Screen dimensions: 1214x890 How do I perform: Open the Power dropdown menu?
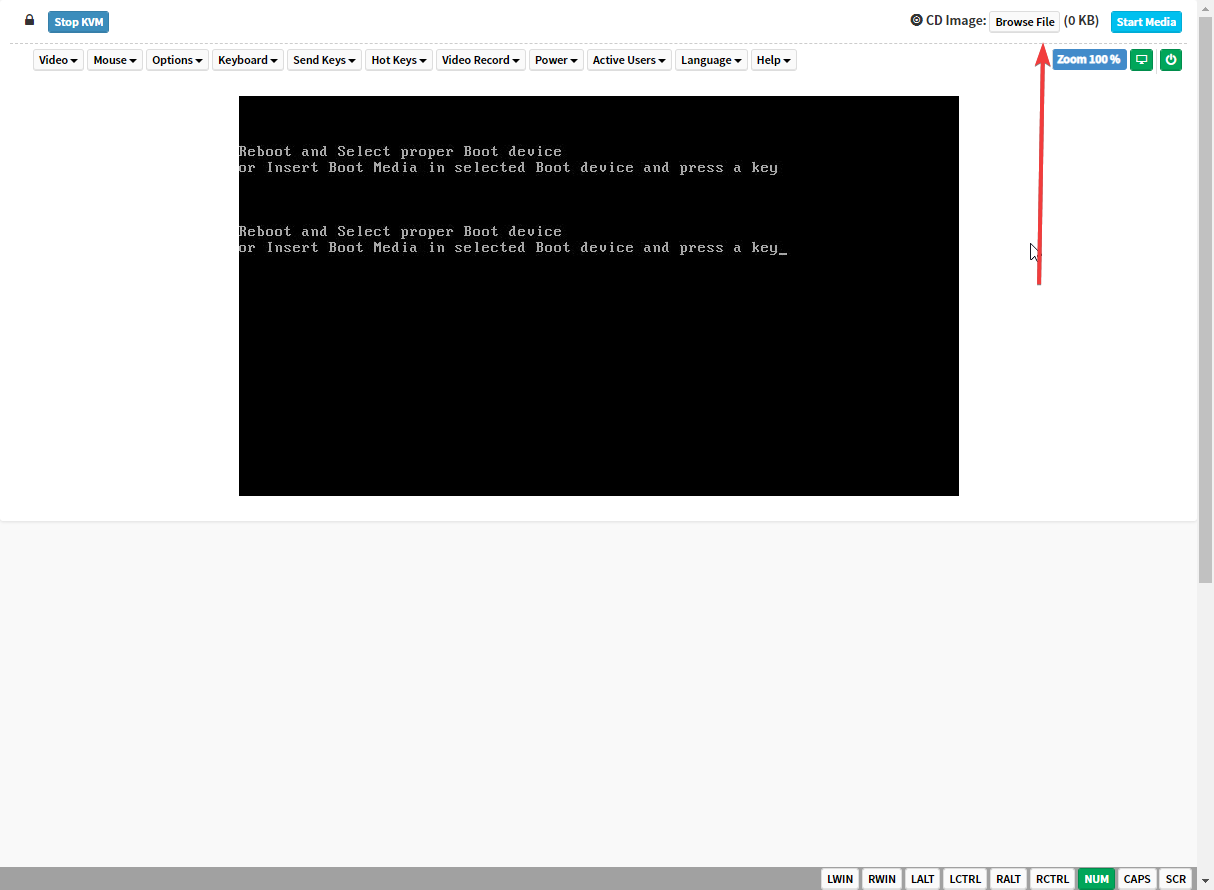pyautogui.click(x=556, y=60)
